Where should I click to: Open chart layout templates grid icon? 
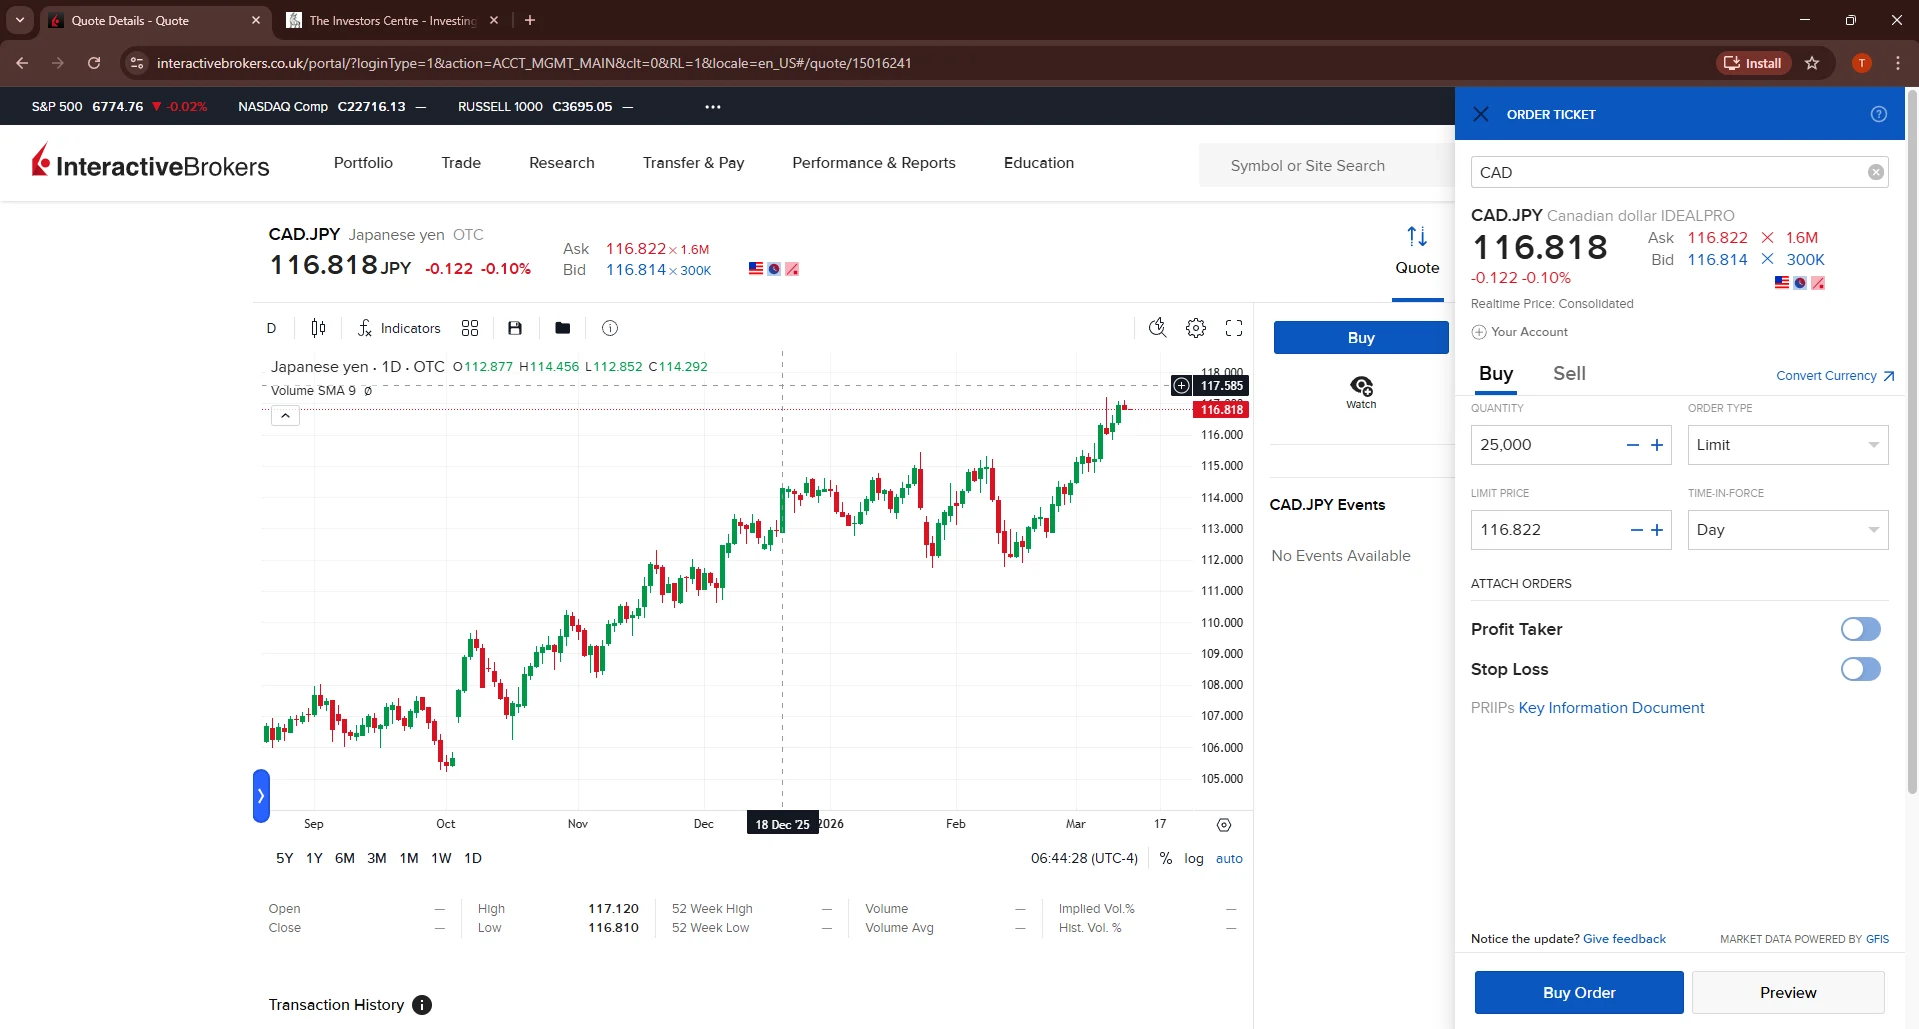(x=470, y=328)
